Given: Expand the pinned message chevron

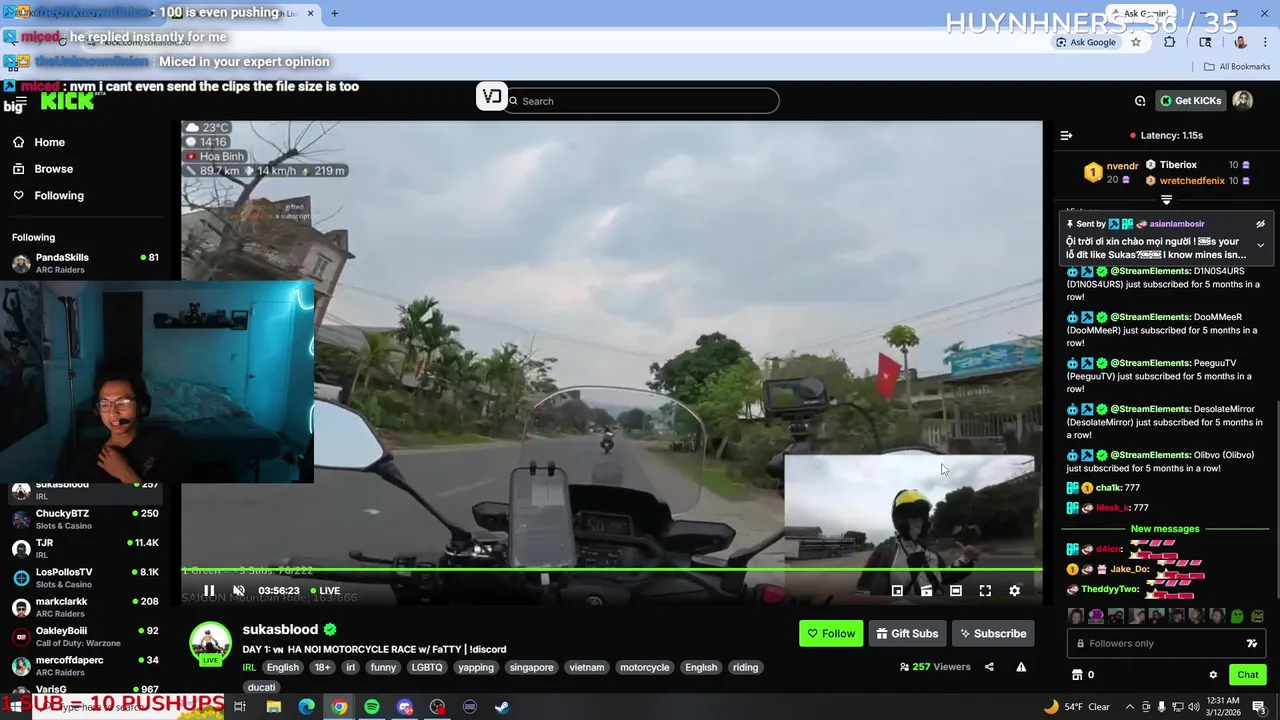Looking at the screenshot, I should [x=1260, y=245].
